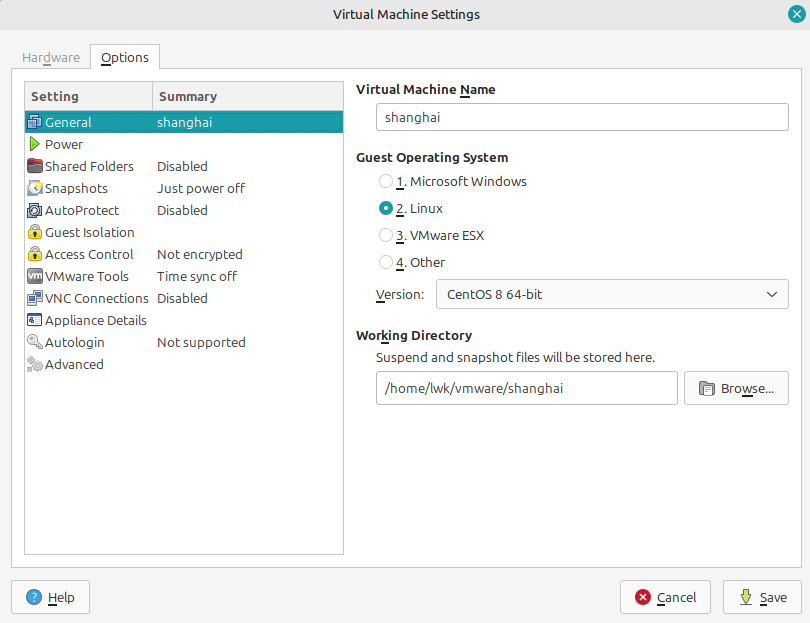Click 'Not encrypted' summary text

tap(200, 255)
